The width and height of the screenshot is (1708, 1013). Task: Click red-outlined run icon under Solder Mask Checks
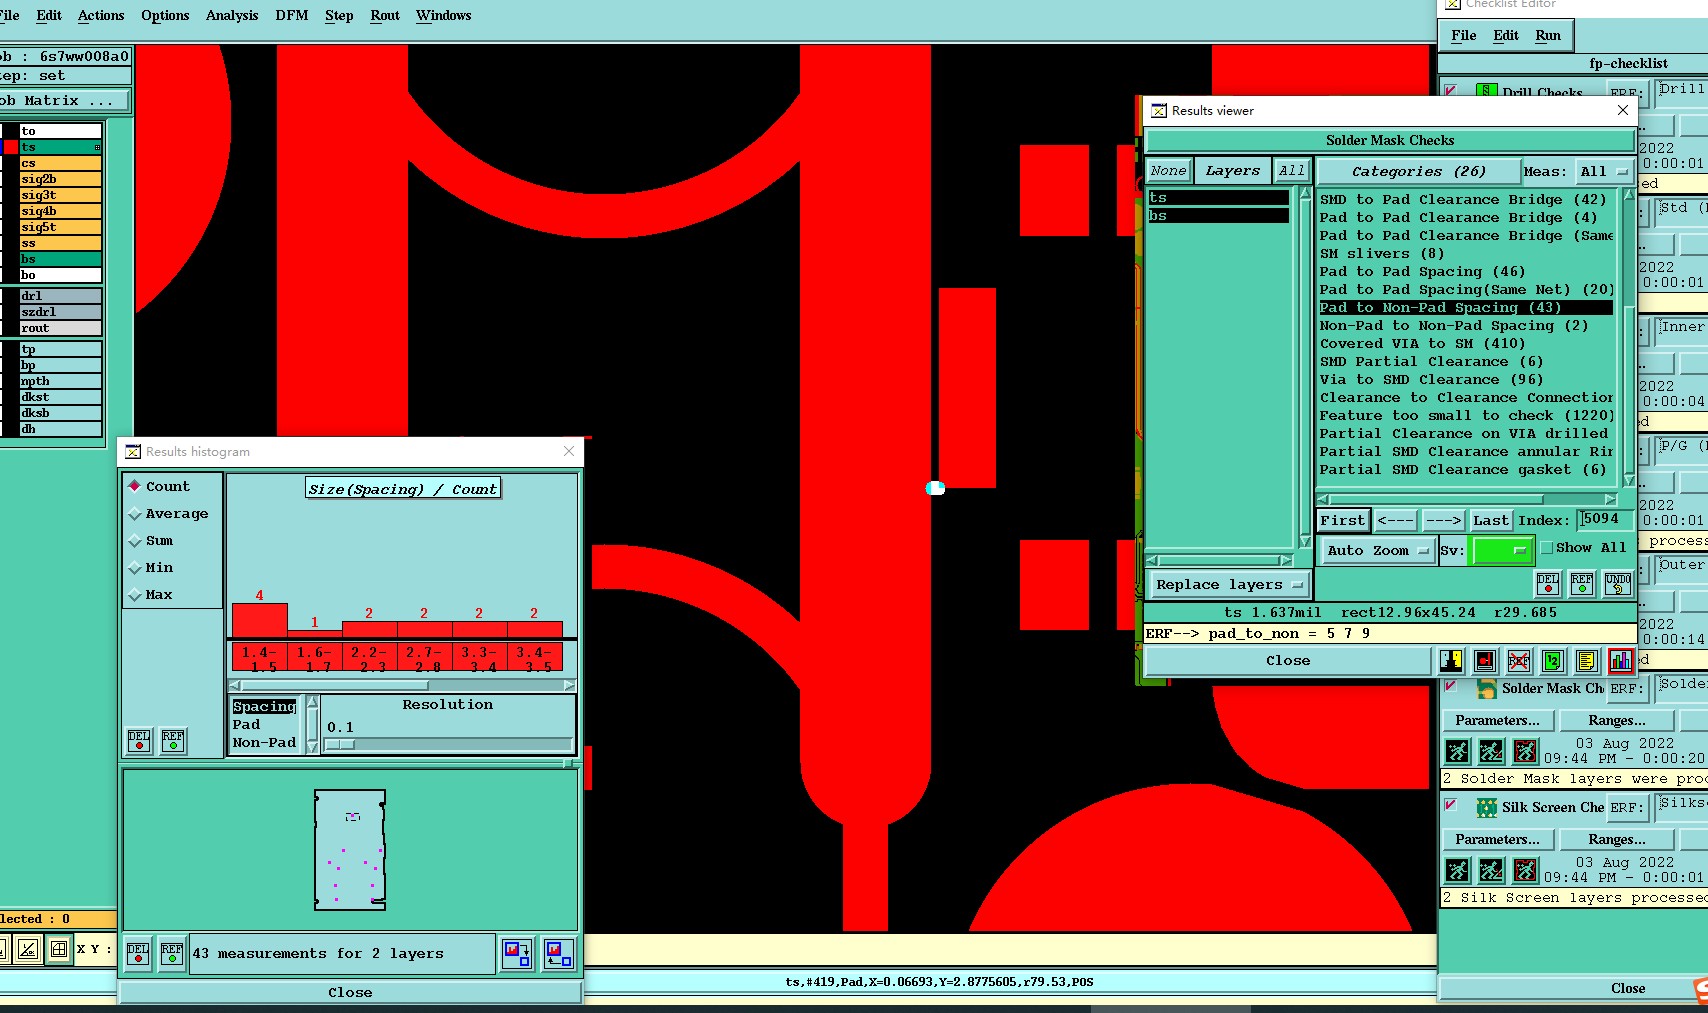[1525, 751]
